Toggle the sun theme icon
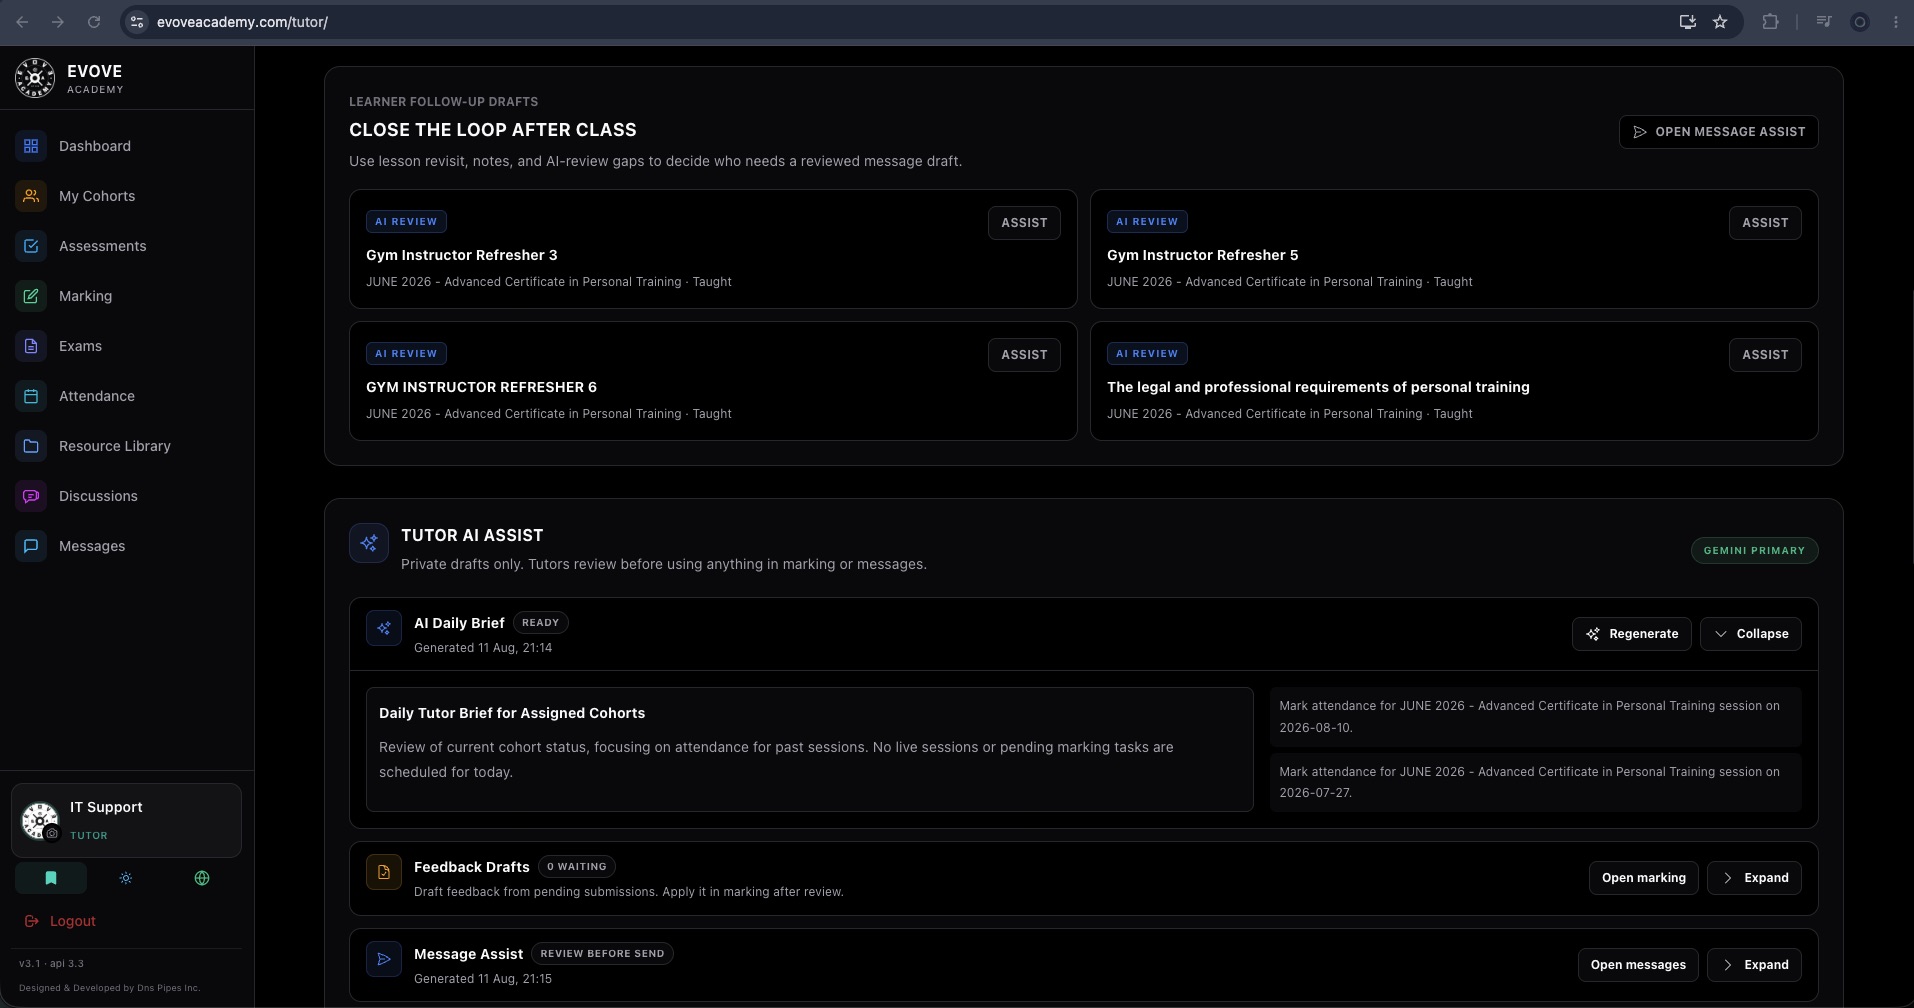The height and width of the screenshot is (1008, 1914). 126,878
